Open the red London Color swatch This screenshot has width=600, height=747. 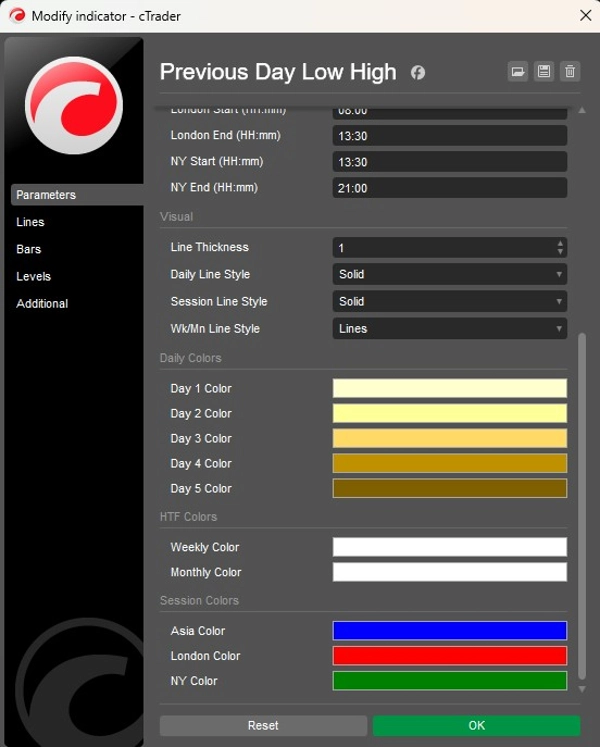tap(450, 656)
